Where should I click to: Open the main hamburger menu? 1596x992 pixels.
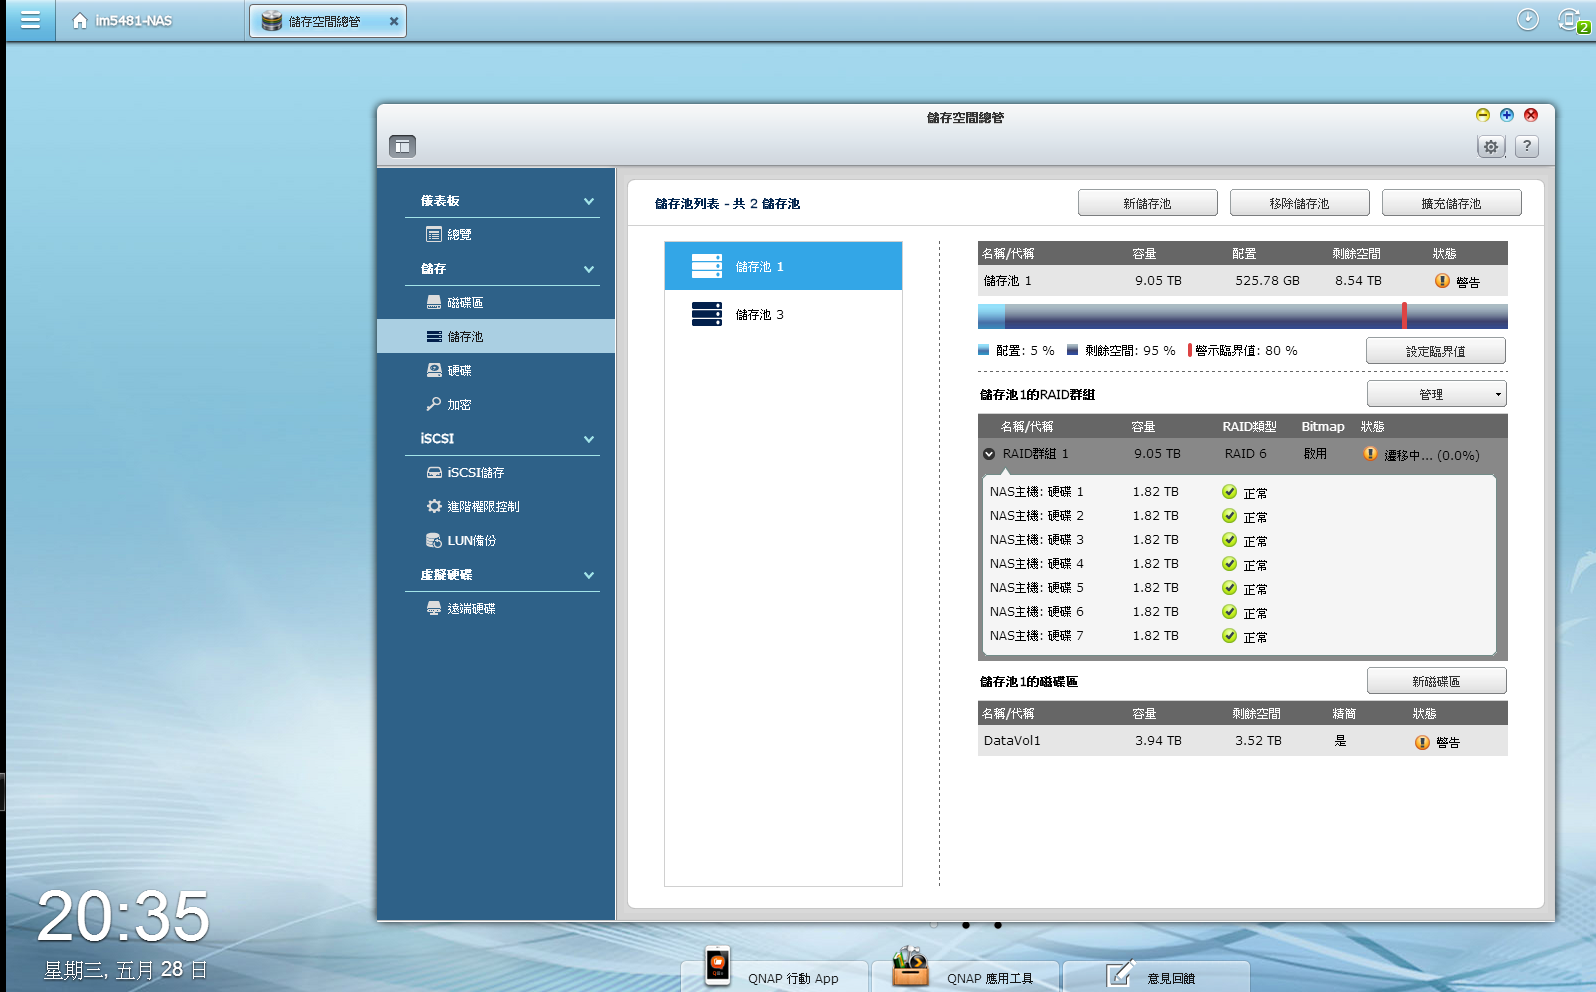[x=30, y=20]
